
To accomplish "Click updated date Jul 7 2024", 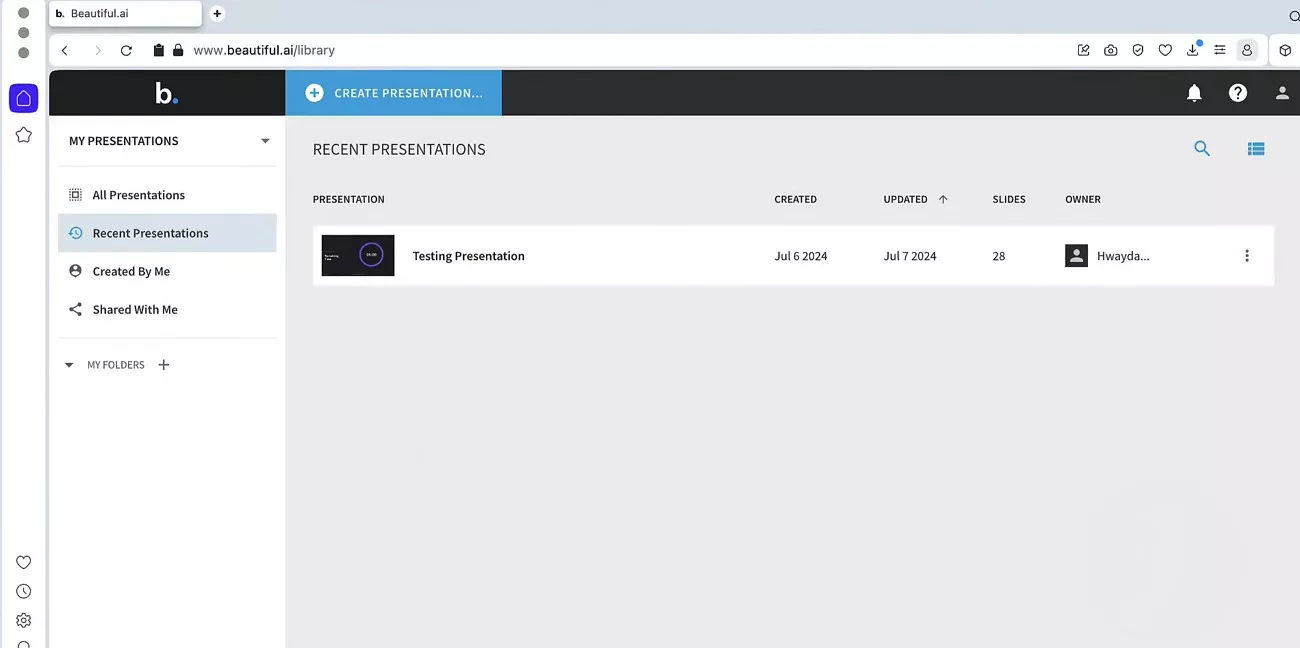I will pos(910,256).
